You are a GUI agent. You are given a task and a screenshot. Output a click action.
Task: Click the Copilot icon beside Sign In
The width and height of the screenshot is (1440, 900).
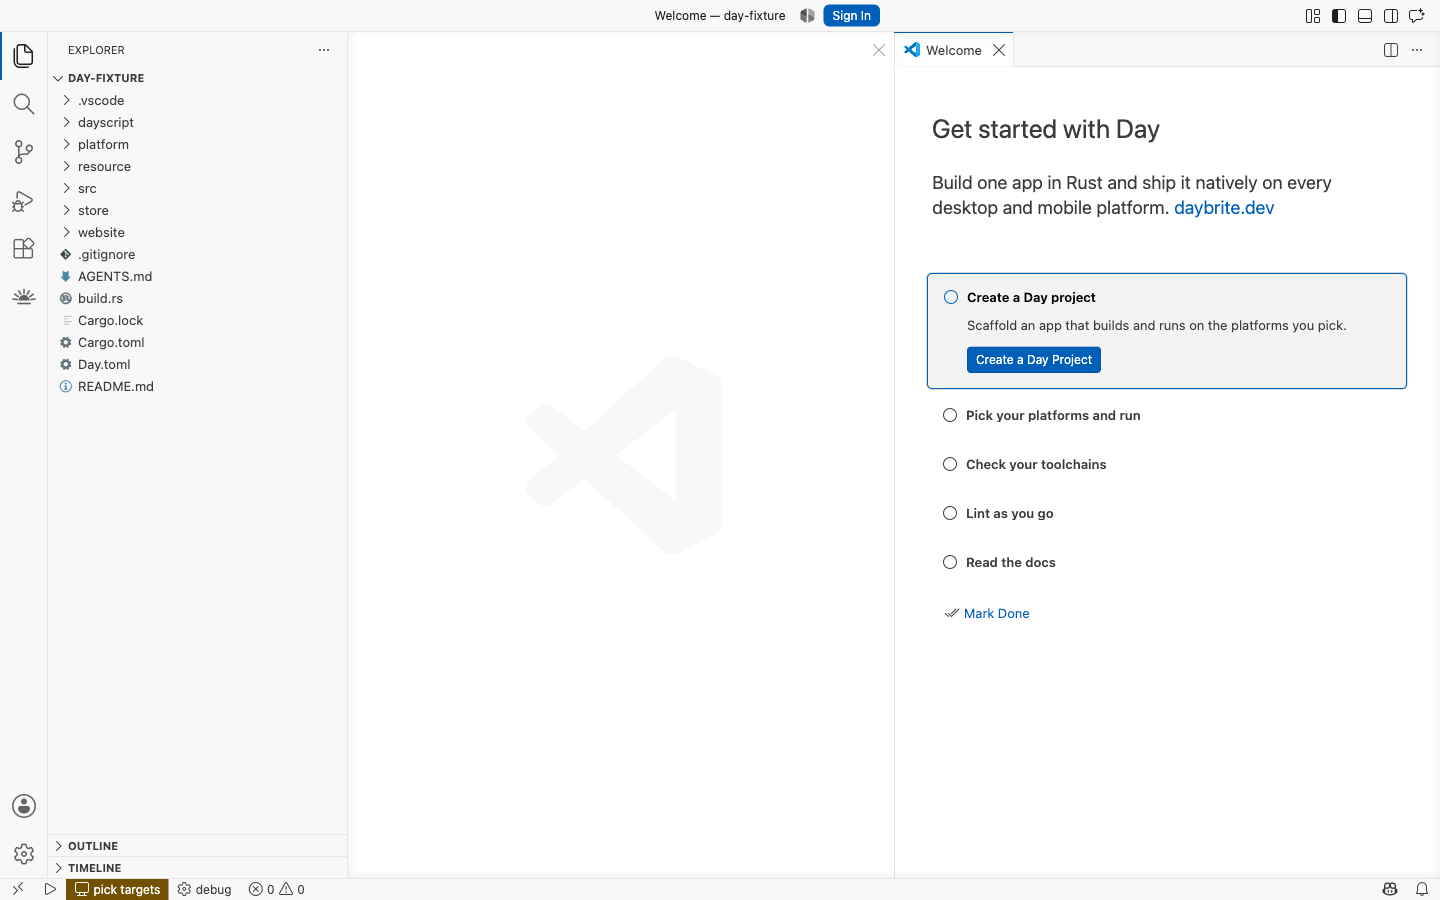(807, 16)
